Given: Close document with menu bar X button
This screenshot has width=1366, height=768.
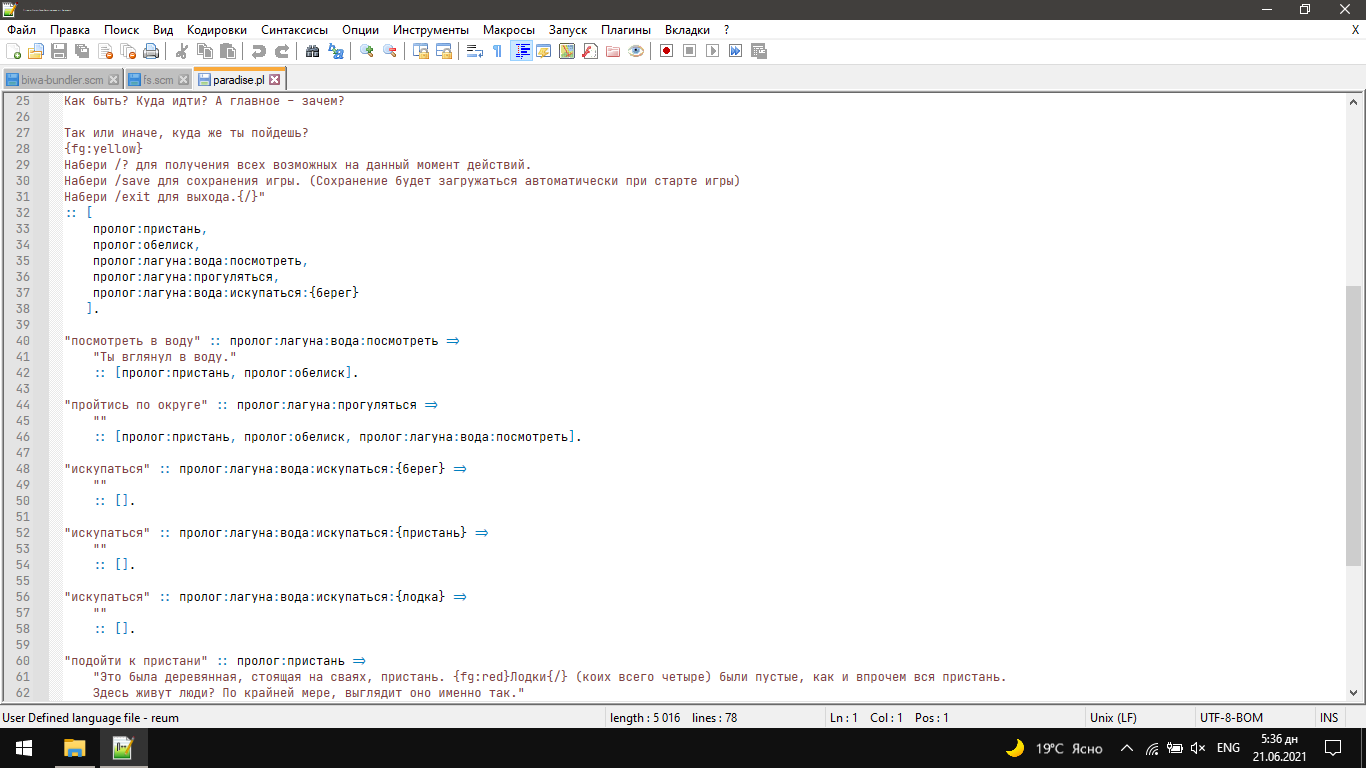Looking at the screenshot, I should coord(1355,30).
